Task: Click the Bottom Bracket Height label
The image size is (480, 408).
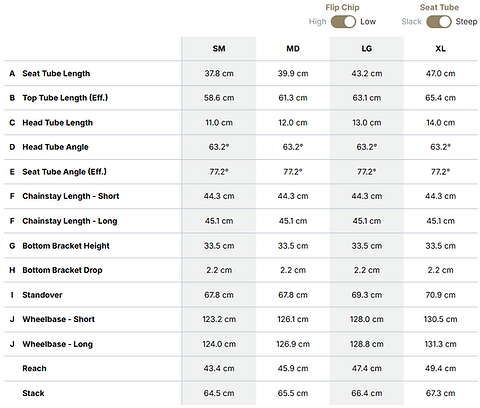Action: pyautogui.click(x=66, y=246)
